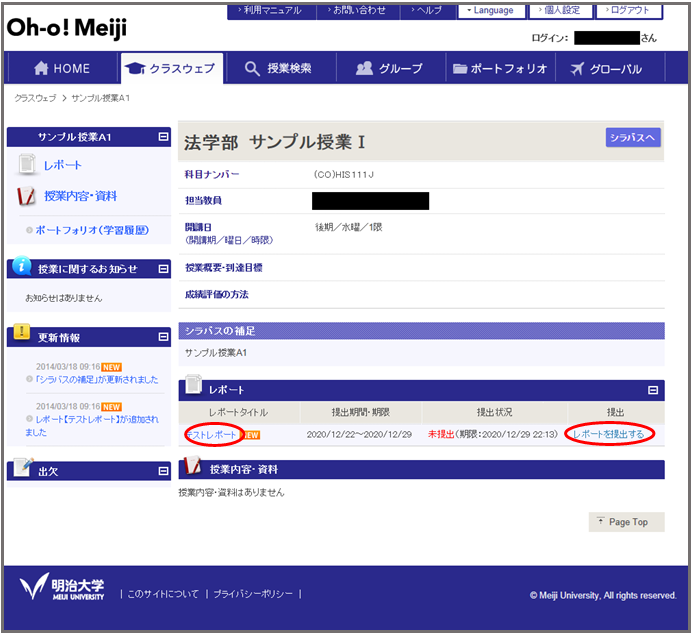
Task: Open the 授業内容・資料 sidebar link
Action: (81, 196)
